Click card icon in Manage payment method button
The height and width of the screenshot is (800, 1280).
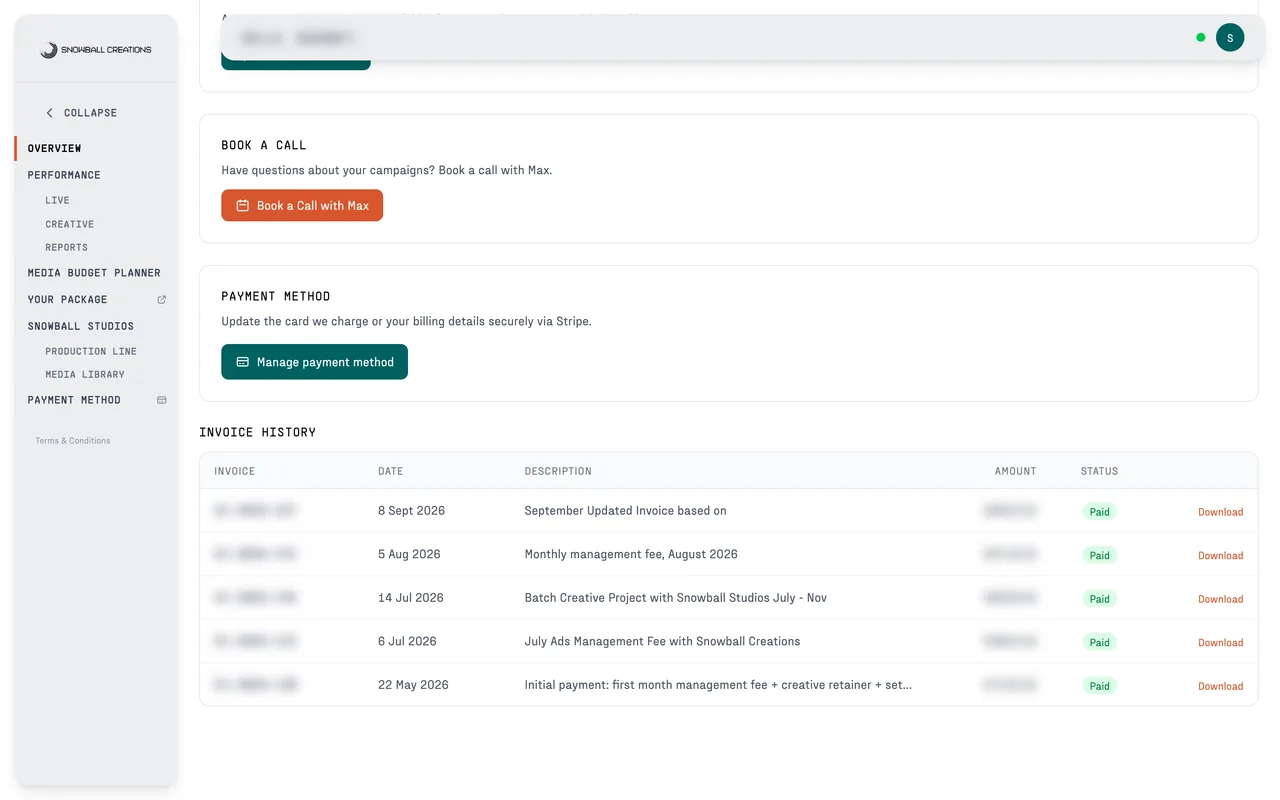(x=242, y=362)
